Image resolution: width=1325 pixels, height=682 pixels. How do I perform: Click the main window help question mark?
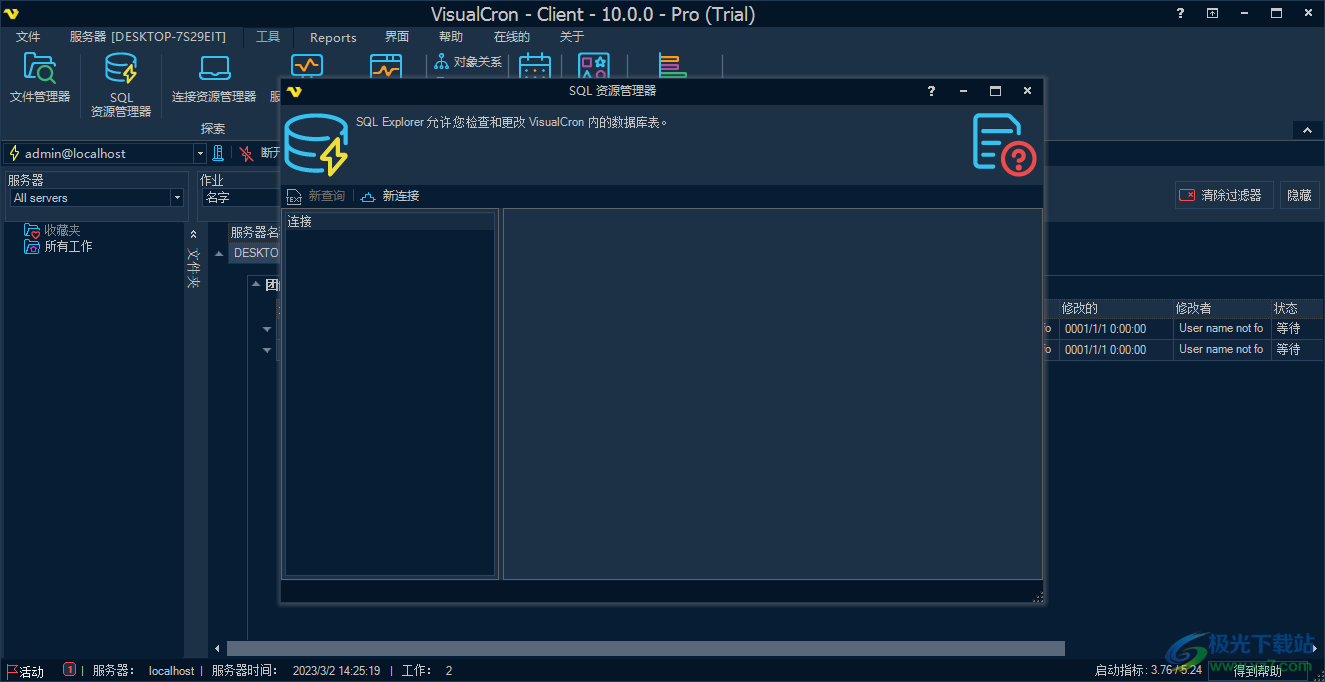tap(1180, 13)
